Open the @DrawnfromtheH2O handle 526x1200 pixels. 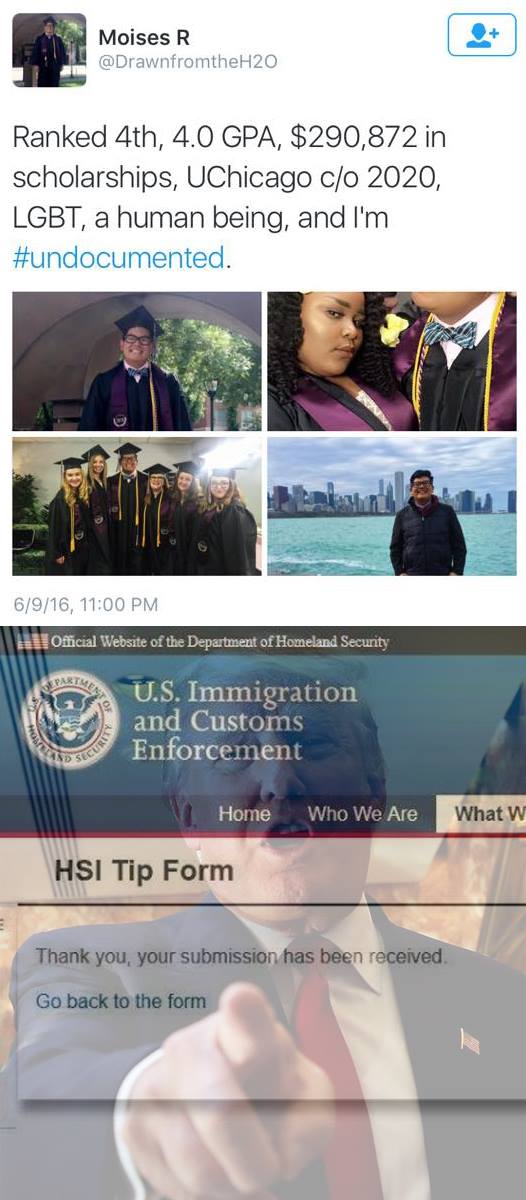(187, 62)
